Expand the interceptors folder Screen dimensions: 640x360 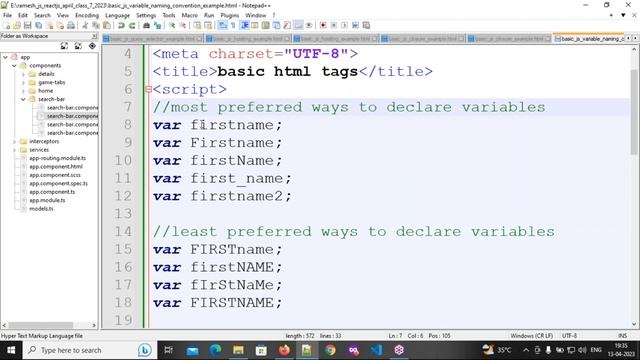click(14, 142)
